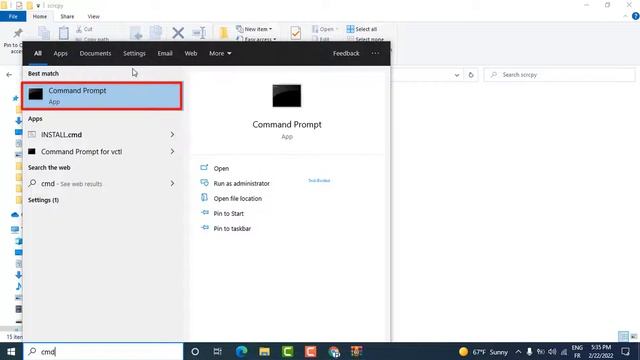Click inside the taskbar search box
This screenshot has width=640, height=360.
(x=103, y=351)
